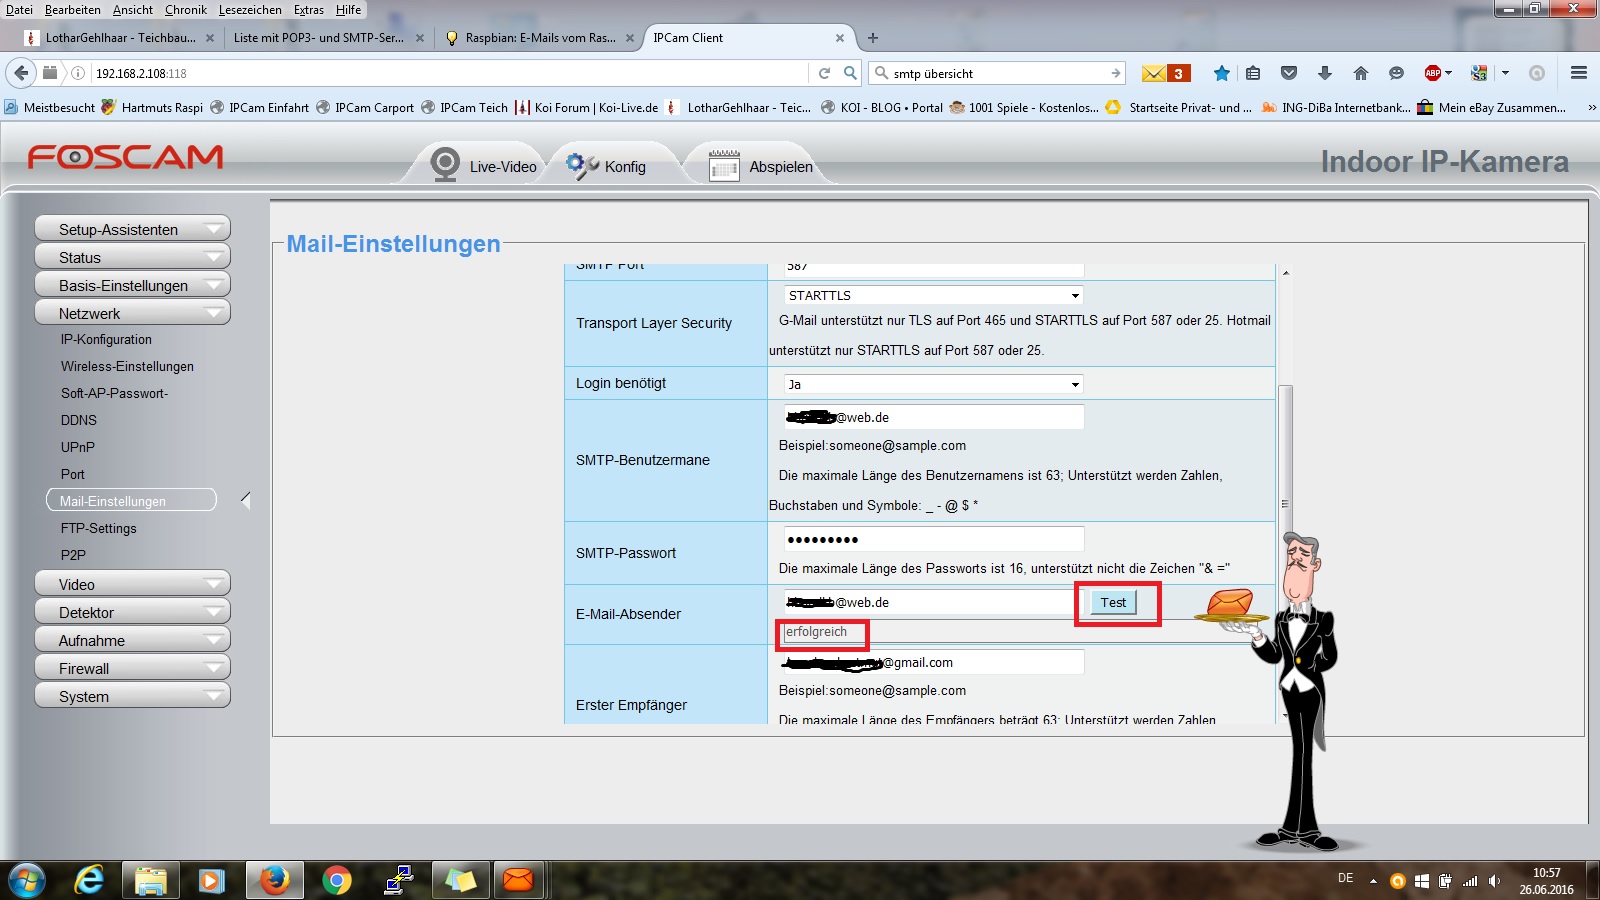Open the downloads arrow icon
This screenshot has width=1600, height=900.
(x=1325, y=73)
